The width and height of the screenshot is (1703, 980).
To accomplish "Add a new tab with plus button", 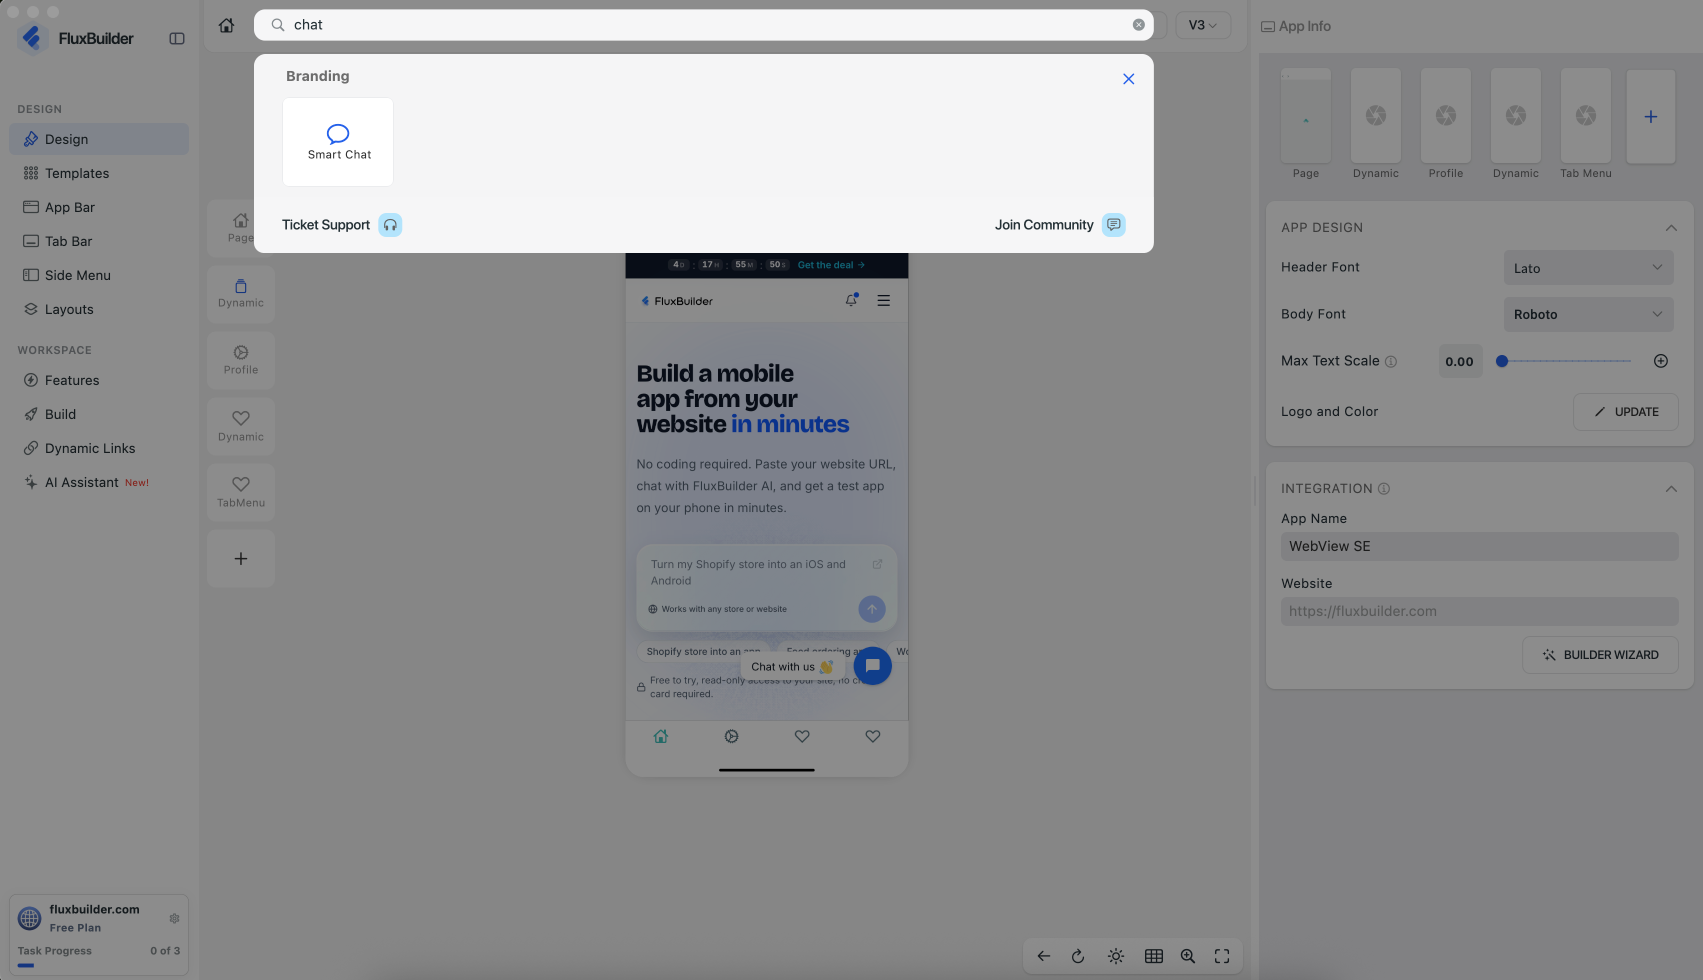I will click(x=241, y=559).
